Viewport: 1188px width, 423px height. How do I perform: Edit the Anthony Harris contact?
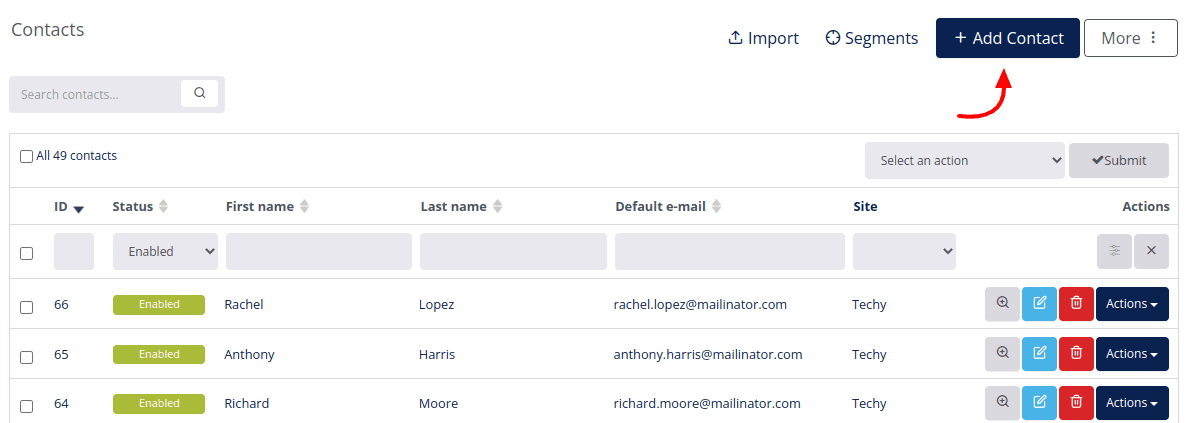pyautogui.click(x=1040, y=354)
